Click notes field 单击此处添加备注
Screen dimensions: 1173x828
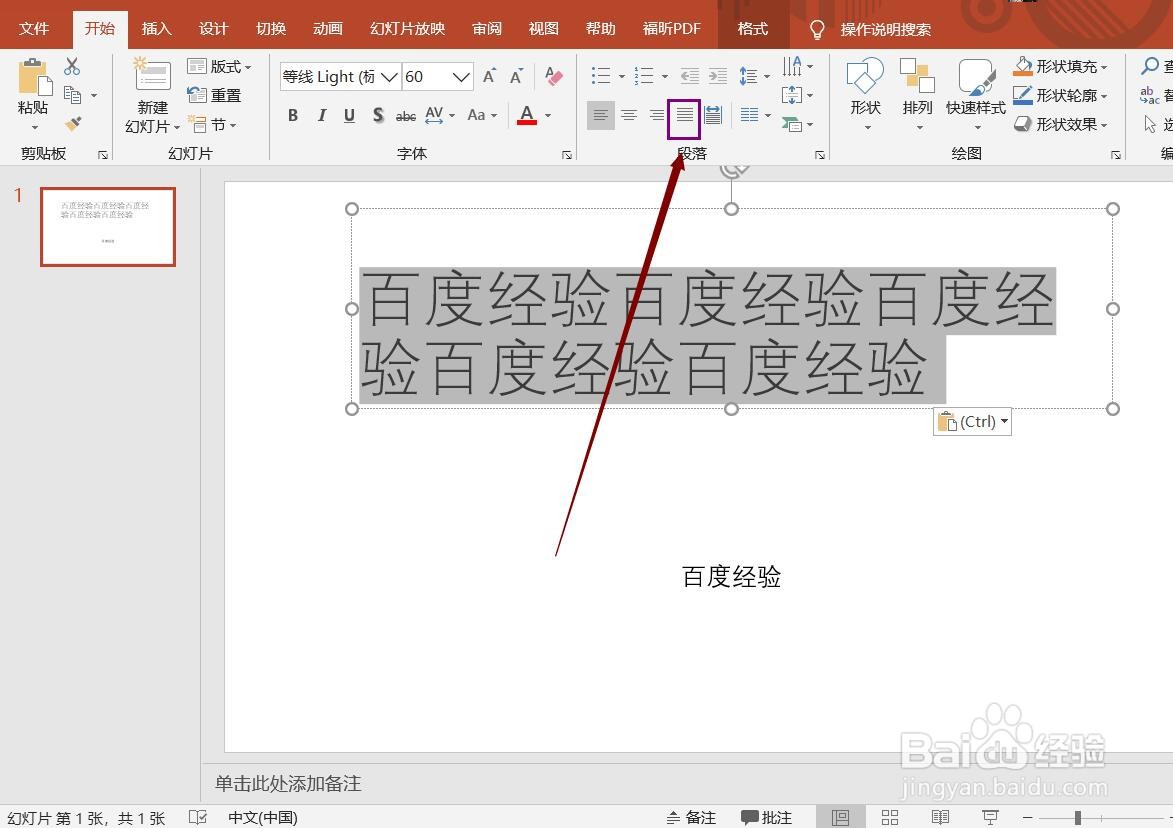tap(288, 783)
